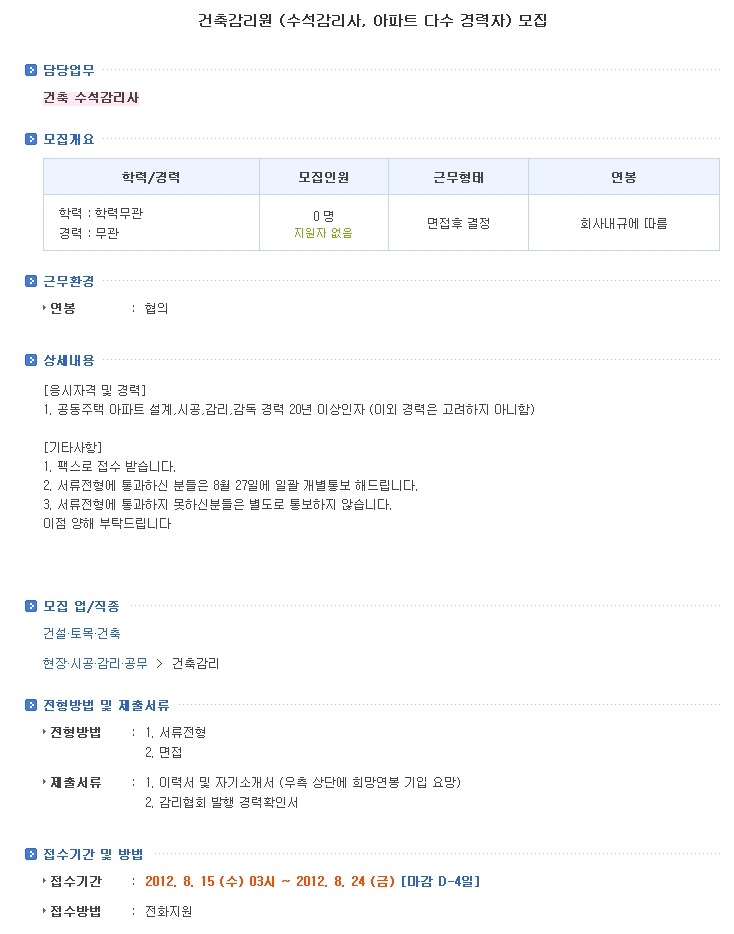The image size is (734, 934).
Task: Select the job posting title heading
Action: pos(372,21)
